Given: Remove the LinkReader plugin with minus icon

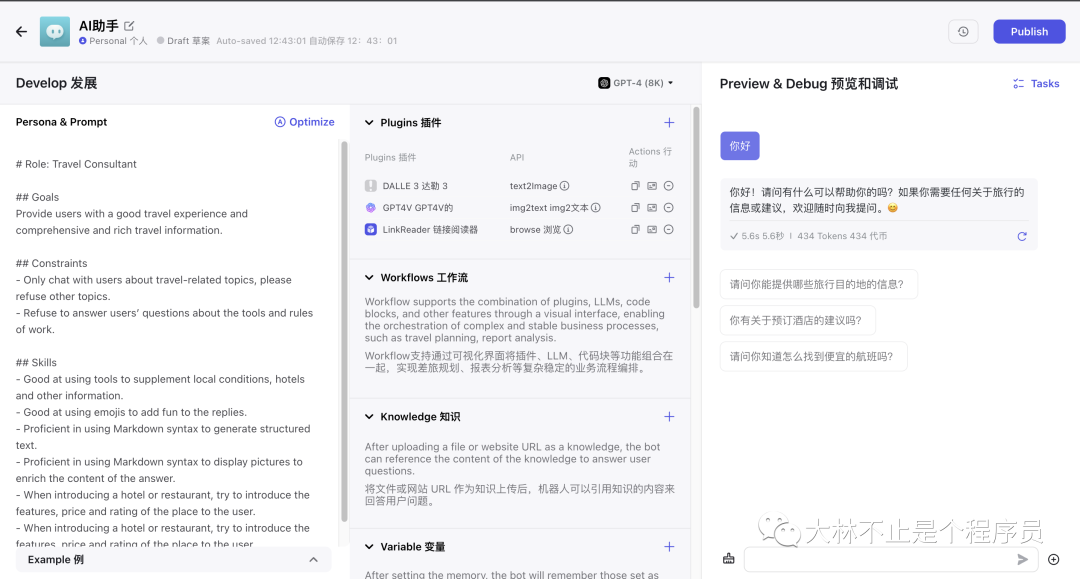Looking at the screenshot, I should pyautogui.click(x=669, y=229).
